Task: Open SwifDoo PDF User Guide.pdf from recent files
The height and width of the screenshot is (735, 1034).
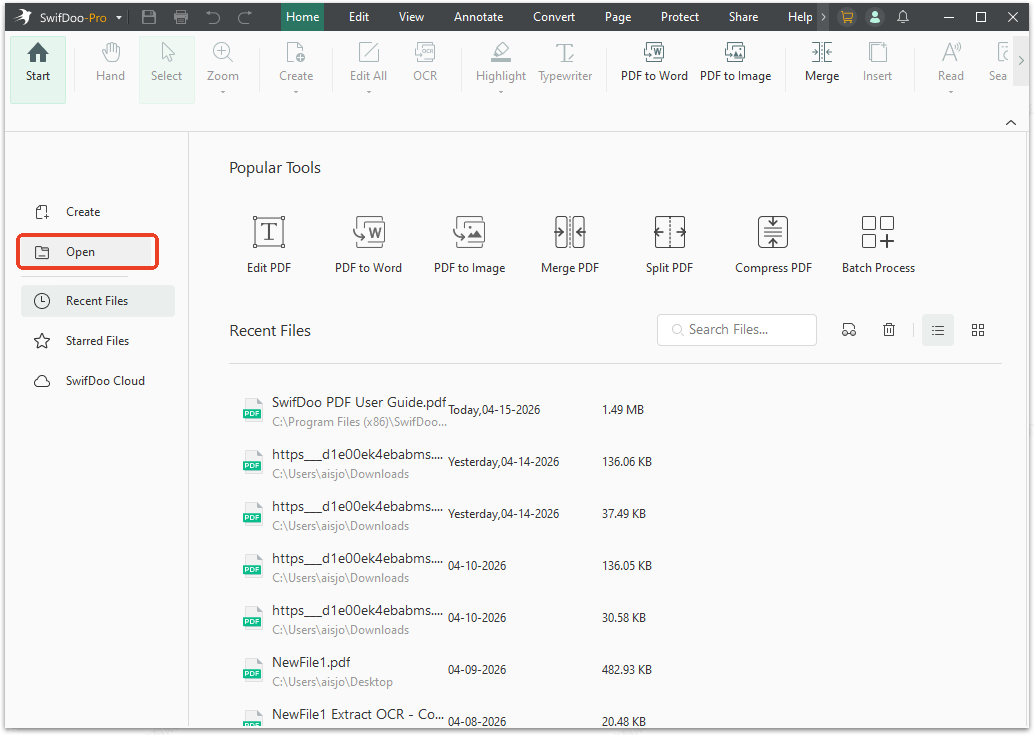Action: [358, 401]
